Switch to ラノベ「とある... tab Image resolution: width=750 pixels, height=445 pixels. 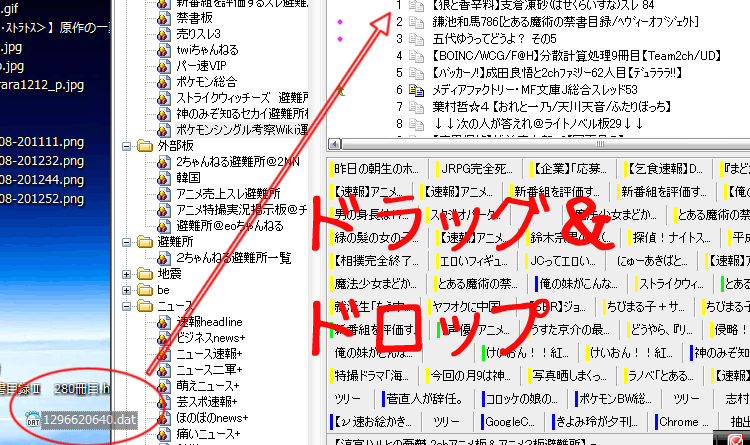click(661, 376)
